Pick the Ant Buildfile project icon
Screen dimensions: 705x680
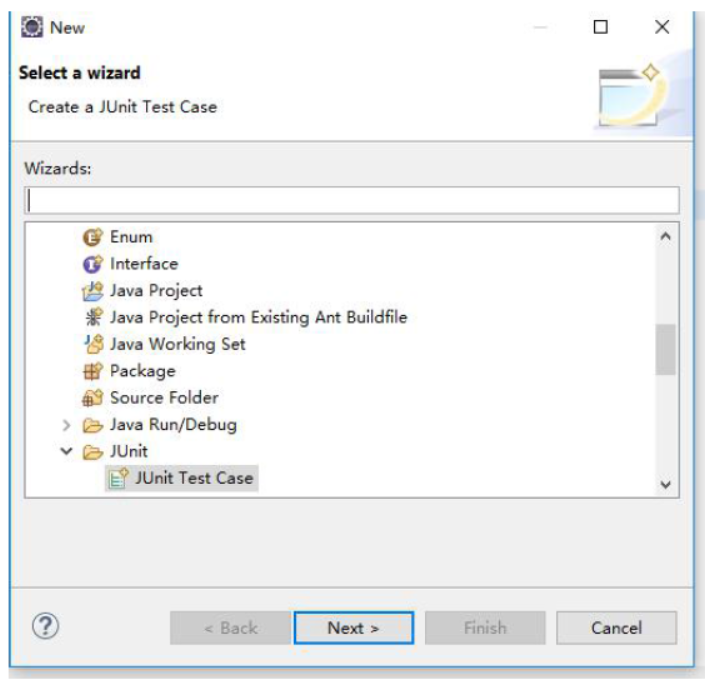[94, 317]
